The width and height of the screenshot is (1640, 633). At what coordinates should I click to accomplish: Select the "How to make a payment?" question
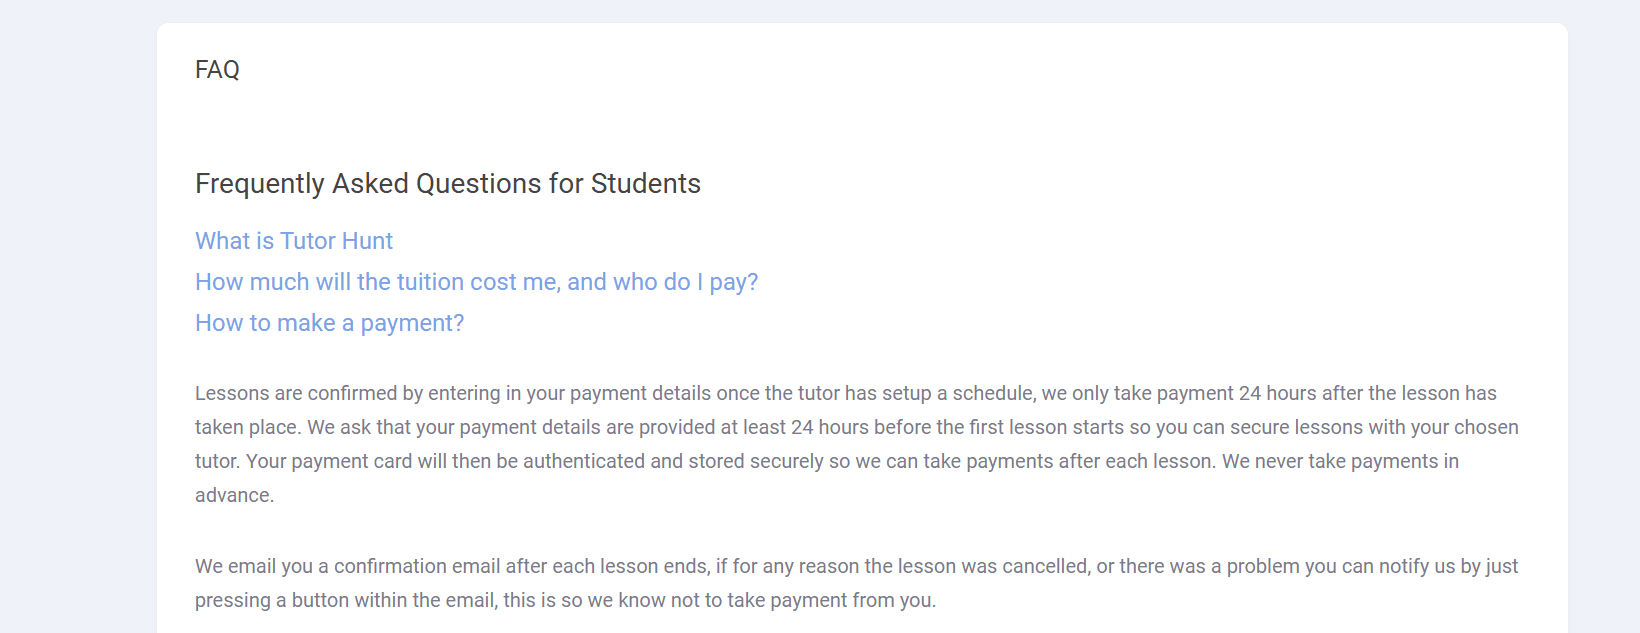pos(329,323)
